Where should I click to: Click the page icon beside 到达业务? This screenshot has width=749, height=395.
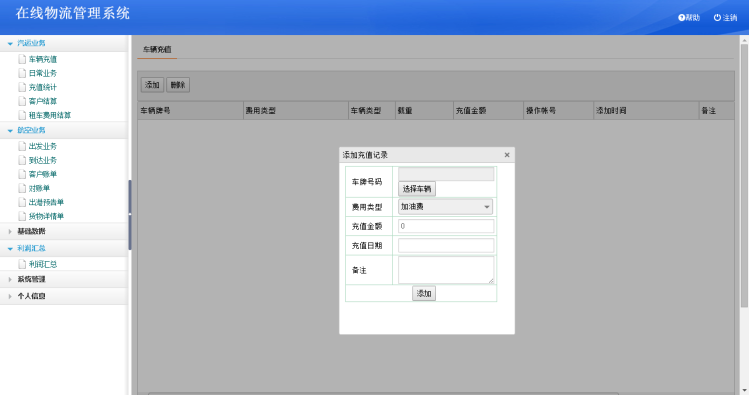pos(22,160)
